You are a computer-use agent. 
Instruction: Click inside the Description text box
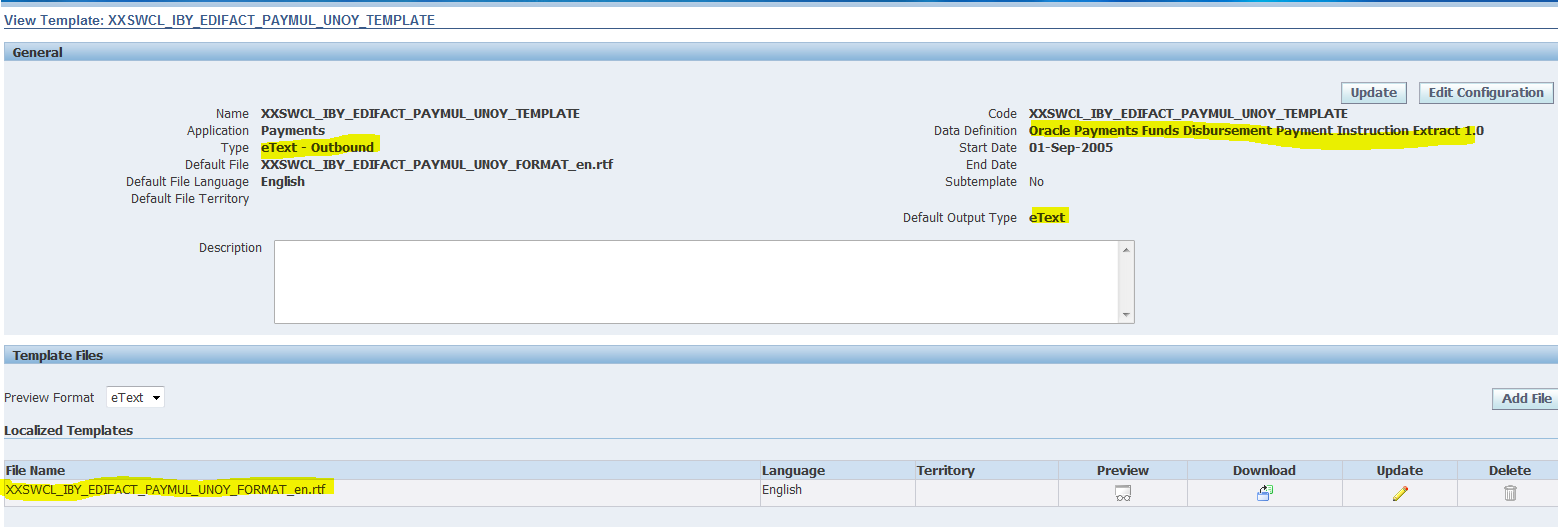(697, 282)
